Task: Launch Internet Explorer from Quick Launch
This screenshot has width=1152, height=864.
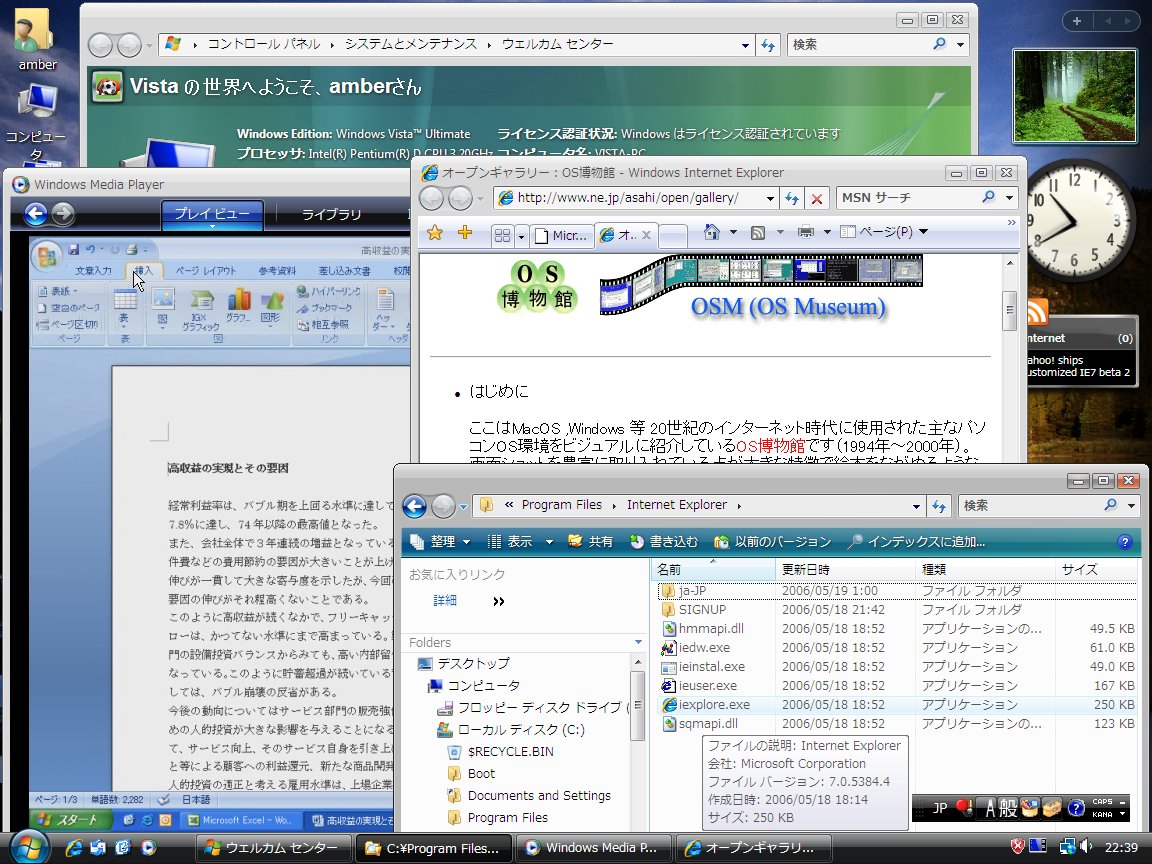Action: click(73, 847)
